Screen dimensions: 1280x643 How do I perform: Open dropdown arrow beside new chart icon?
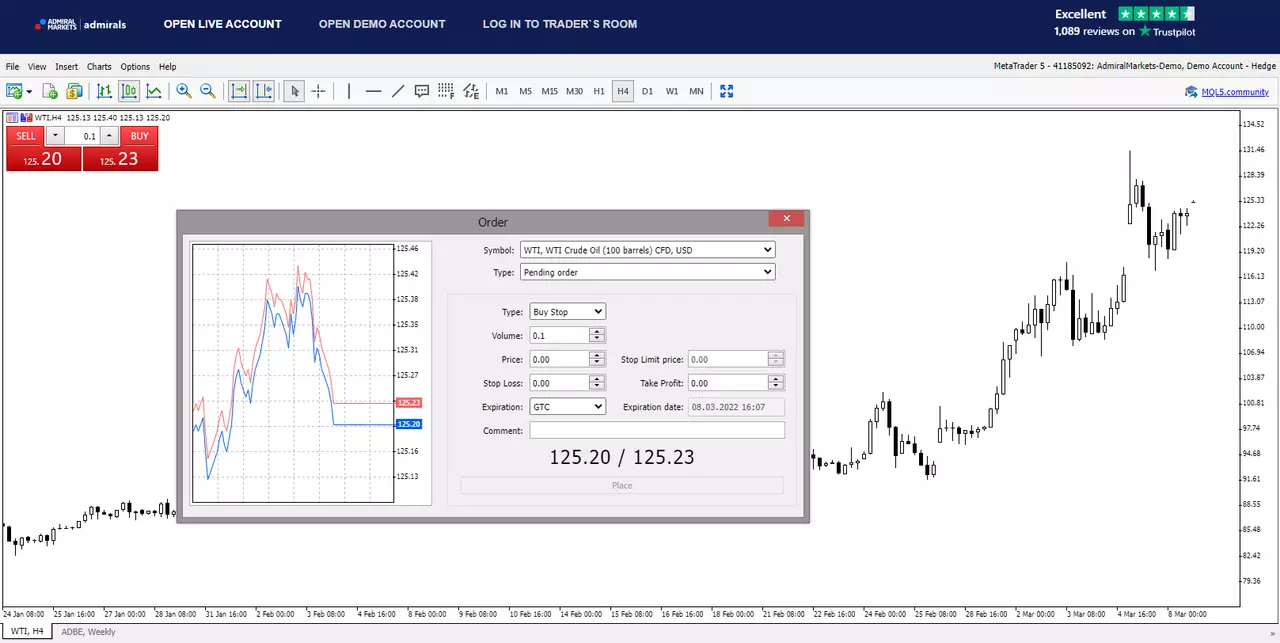point(29,91)
